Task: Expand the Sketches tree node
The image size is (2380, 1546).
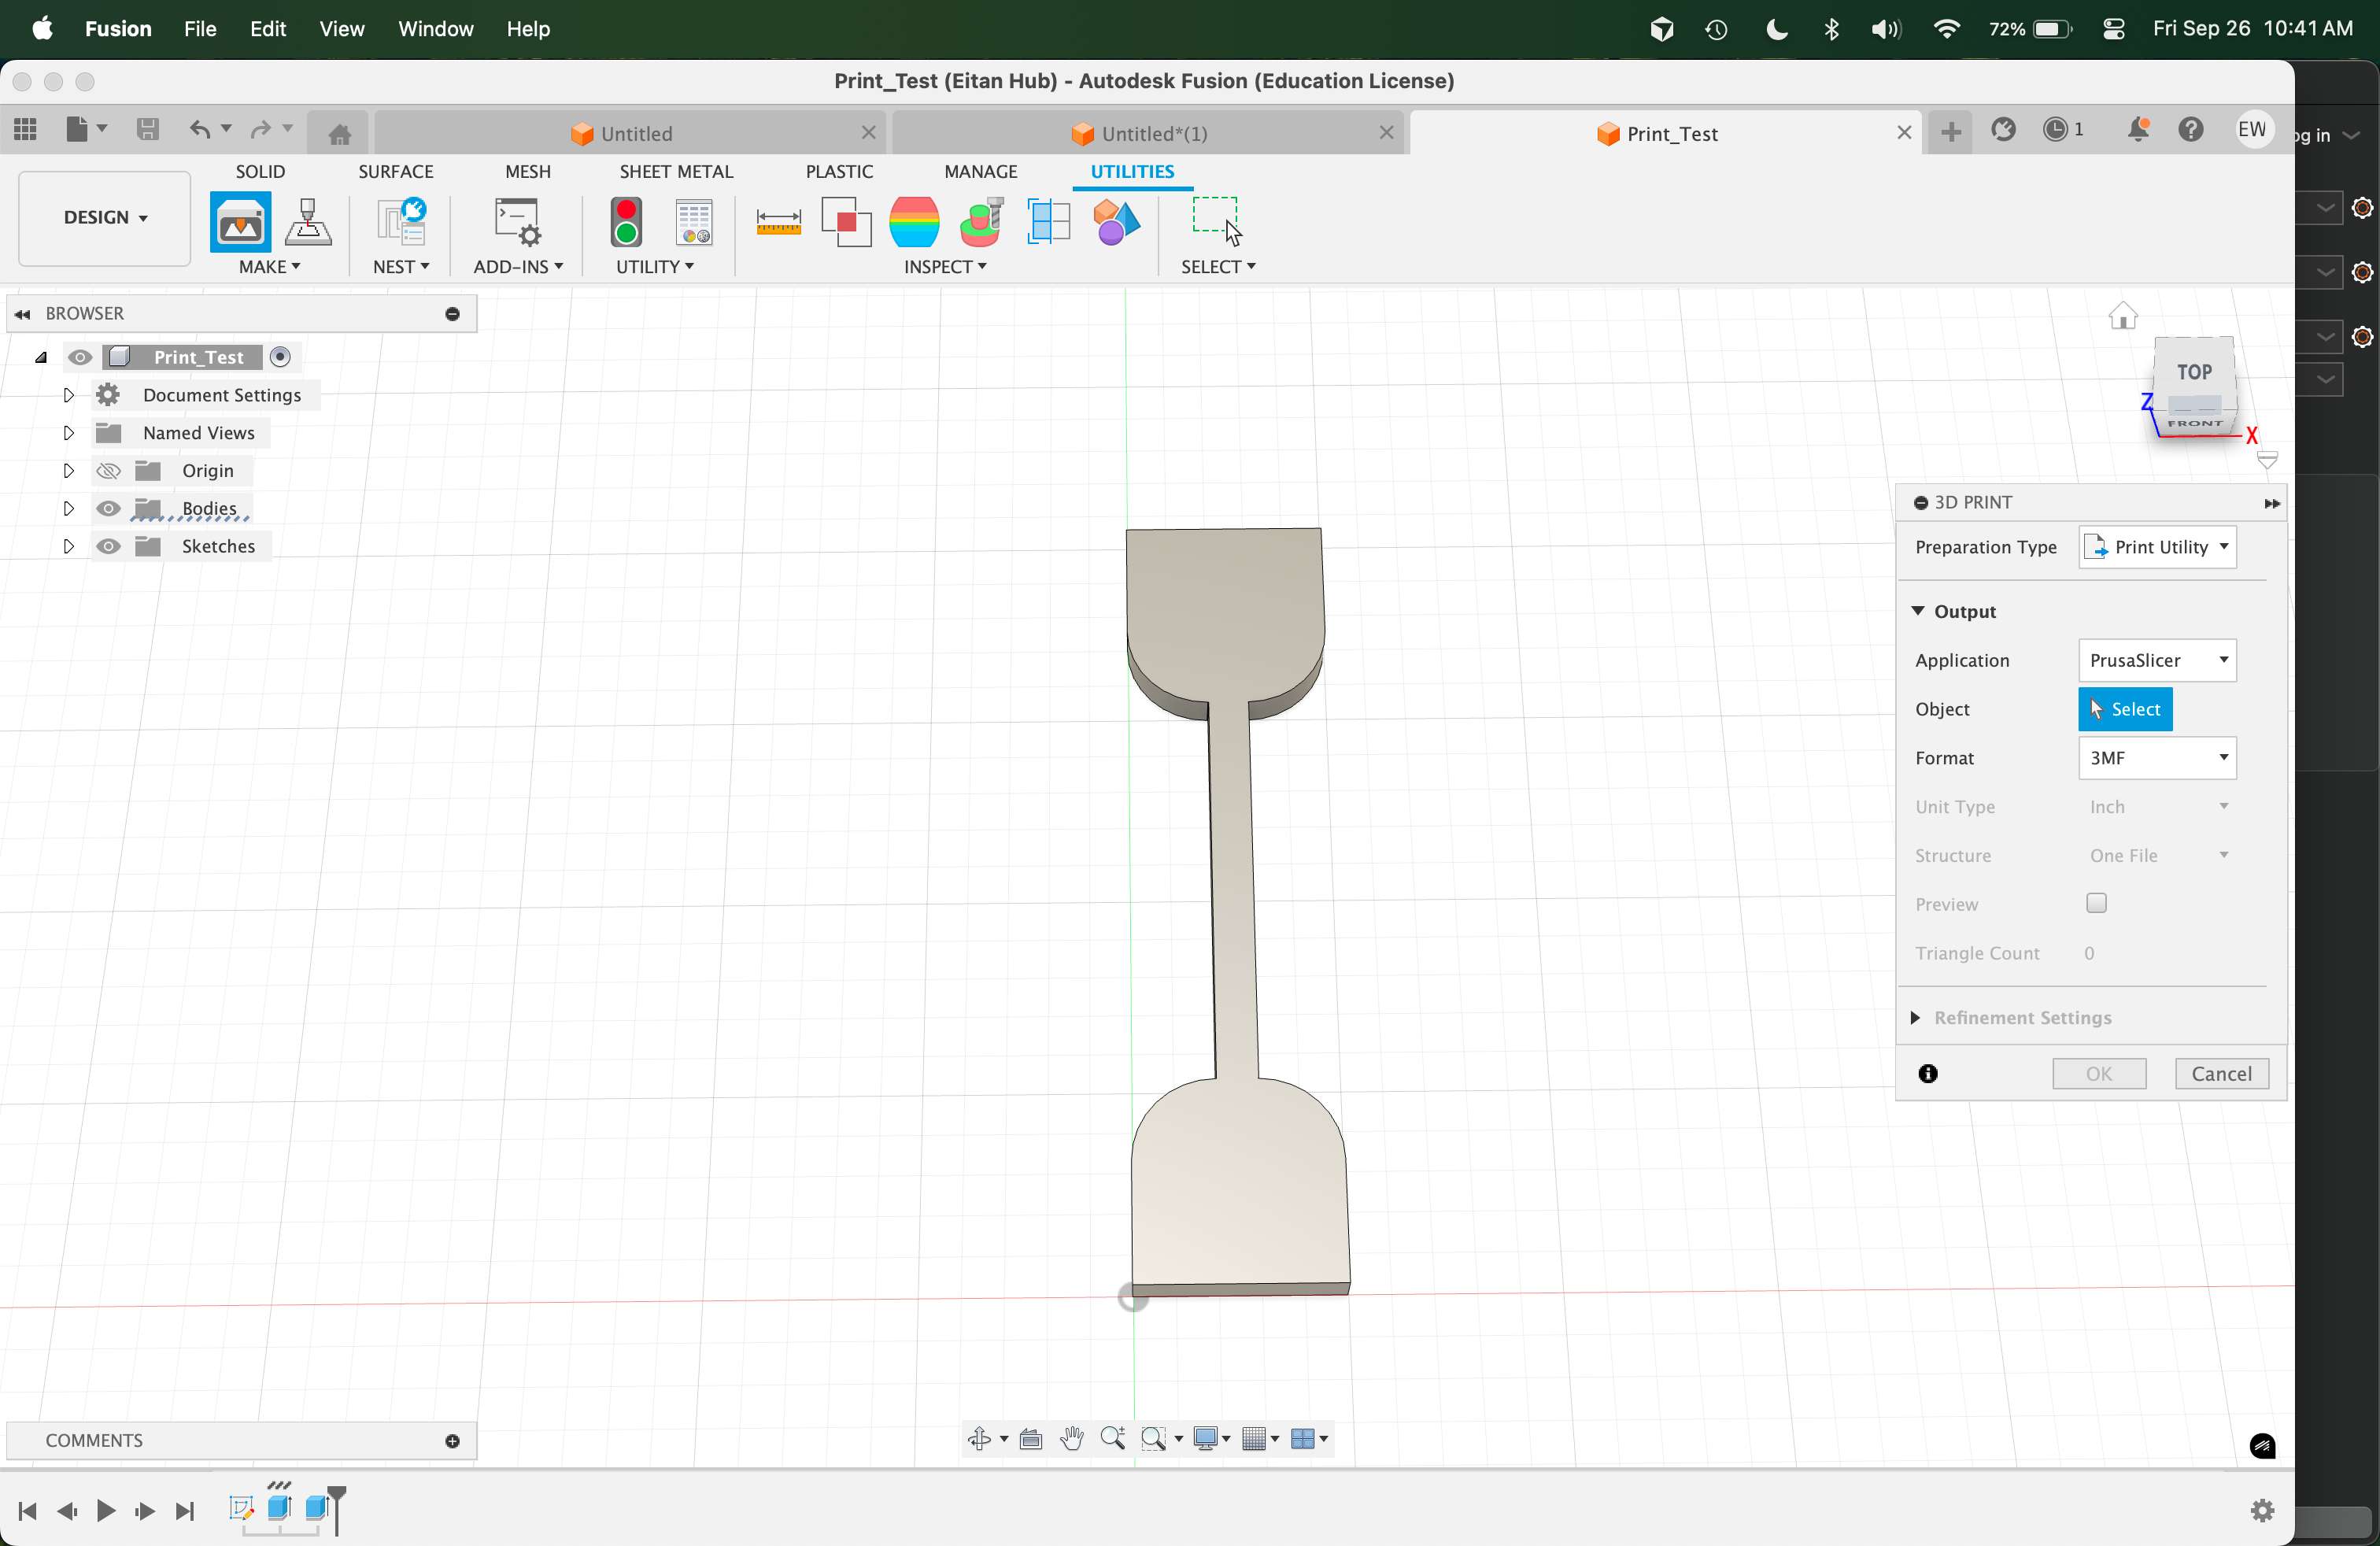Action: pyautogui.click(x=68, y=546)
